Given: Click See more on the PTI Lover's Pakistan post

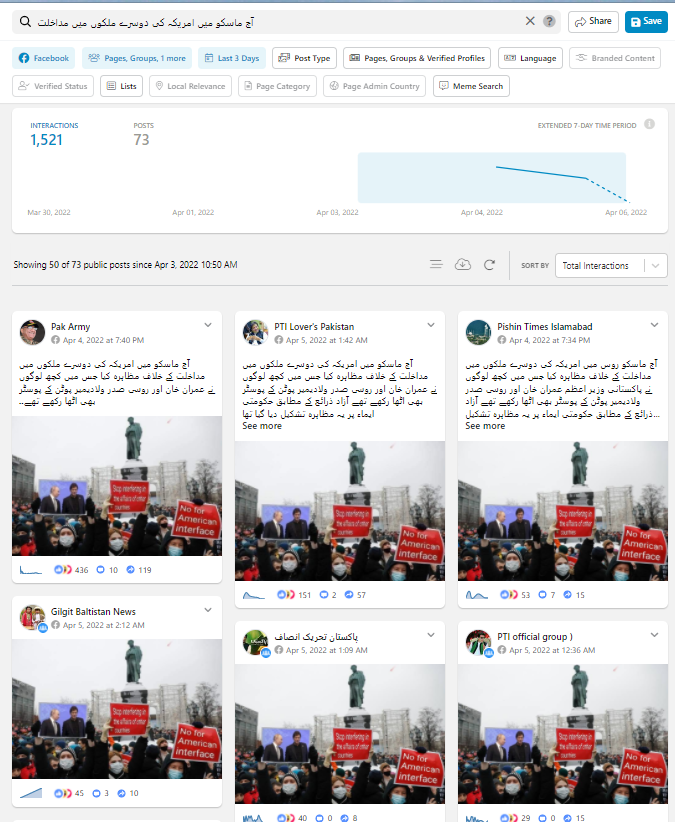Looking at the screenshot, I should (x=262, y=426).
